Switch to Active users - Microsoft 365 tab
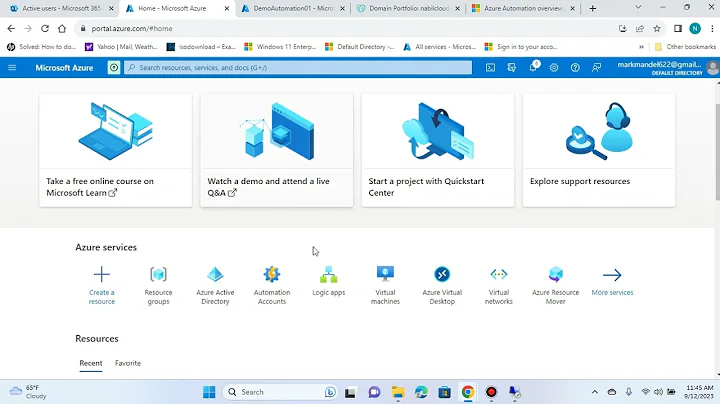The height and width of the screenshot is (404, 720). coord(60,8)
